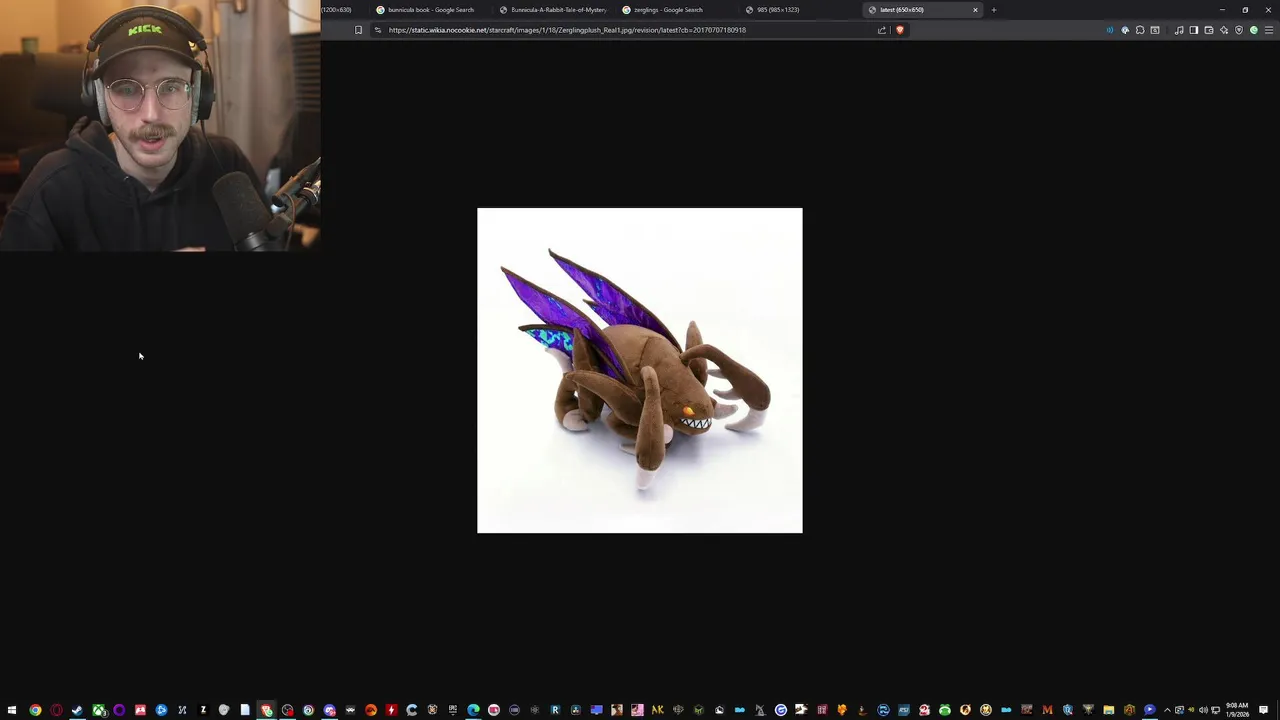The width and height of the screenshot is (1280, 720).
Task: Open Brave browser in the taskbar
Action: click(266, 710)
